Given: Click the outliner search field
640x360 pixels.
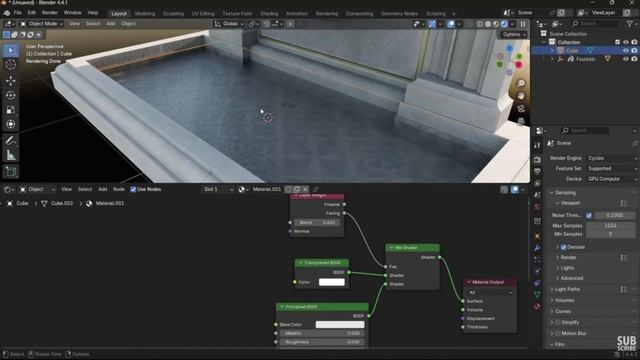Looking at the screenshot, I should point(595,24).
